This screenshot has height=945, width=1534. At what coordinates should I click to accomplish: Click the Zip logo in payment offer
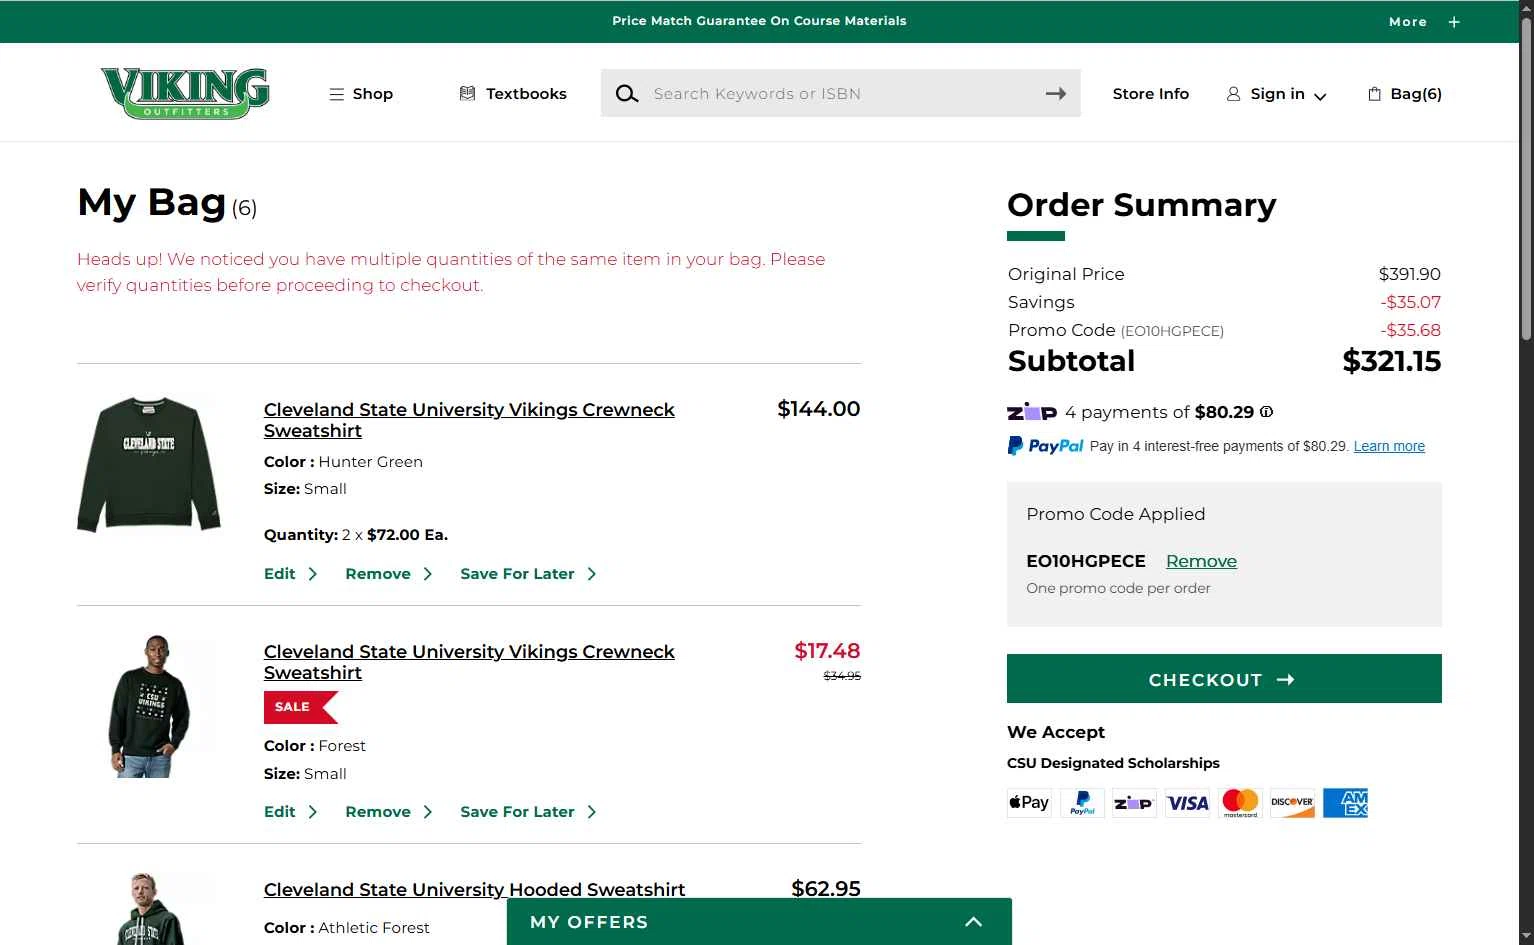click(1032, 412)
